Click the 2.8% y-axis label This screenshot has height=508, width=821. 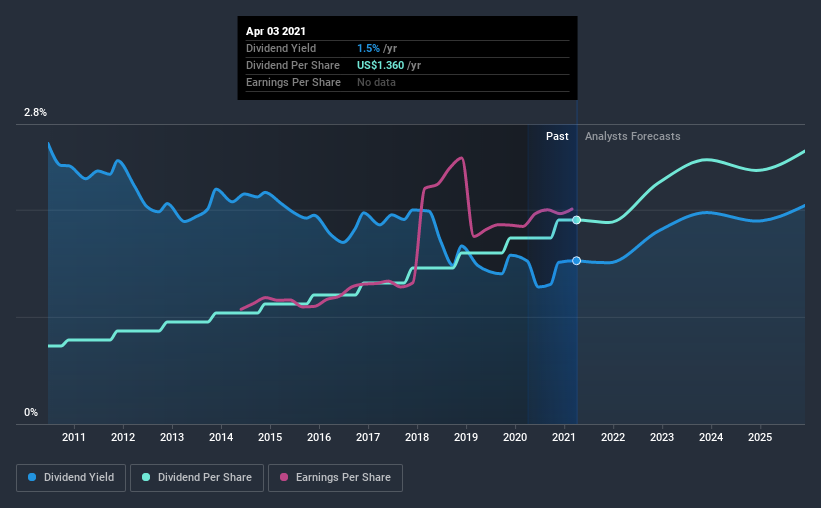tap(35, 113)
